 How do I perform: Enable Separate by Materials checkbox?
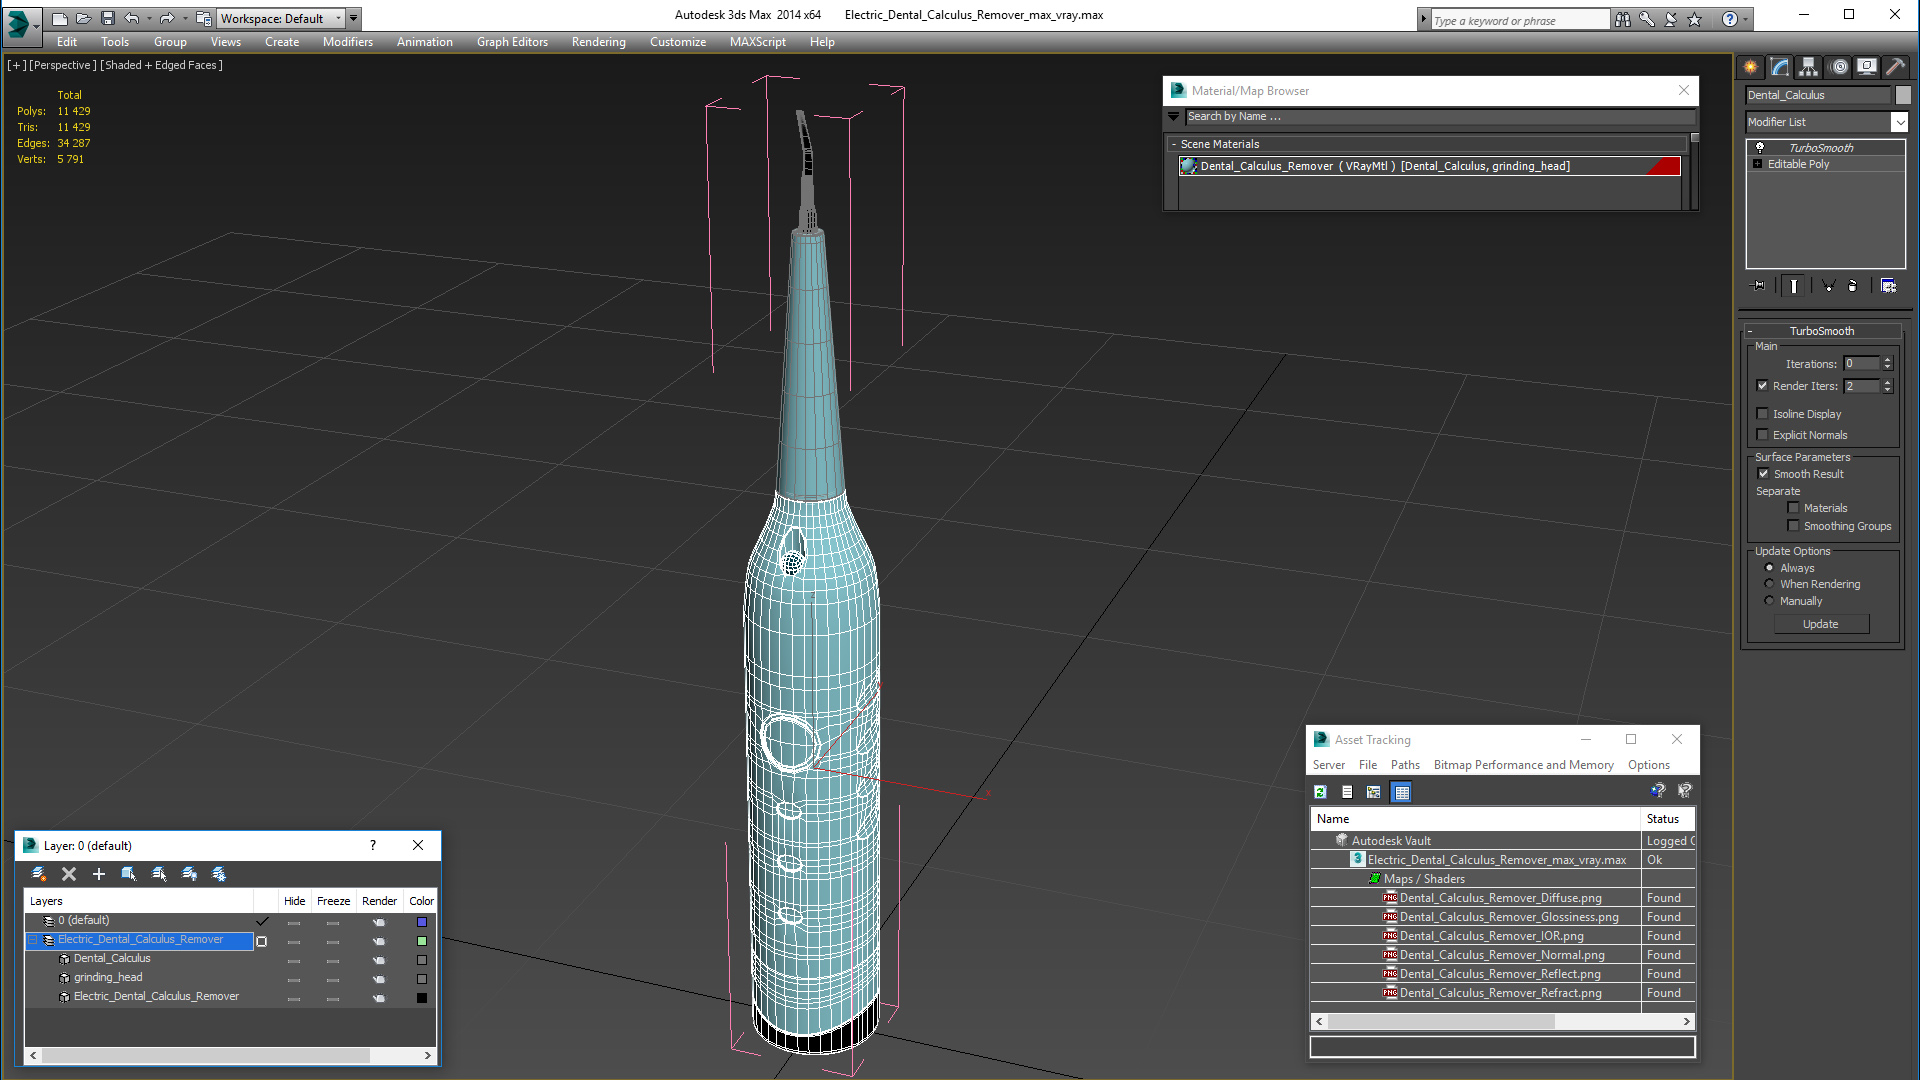coord(1793,508)
